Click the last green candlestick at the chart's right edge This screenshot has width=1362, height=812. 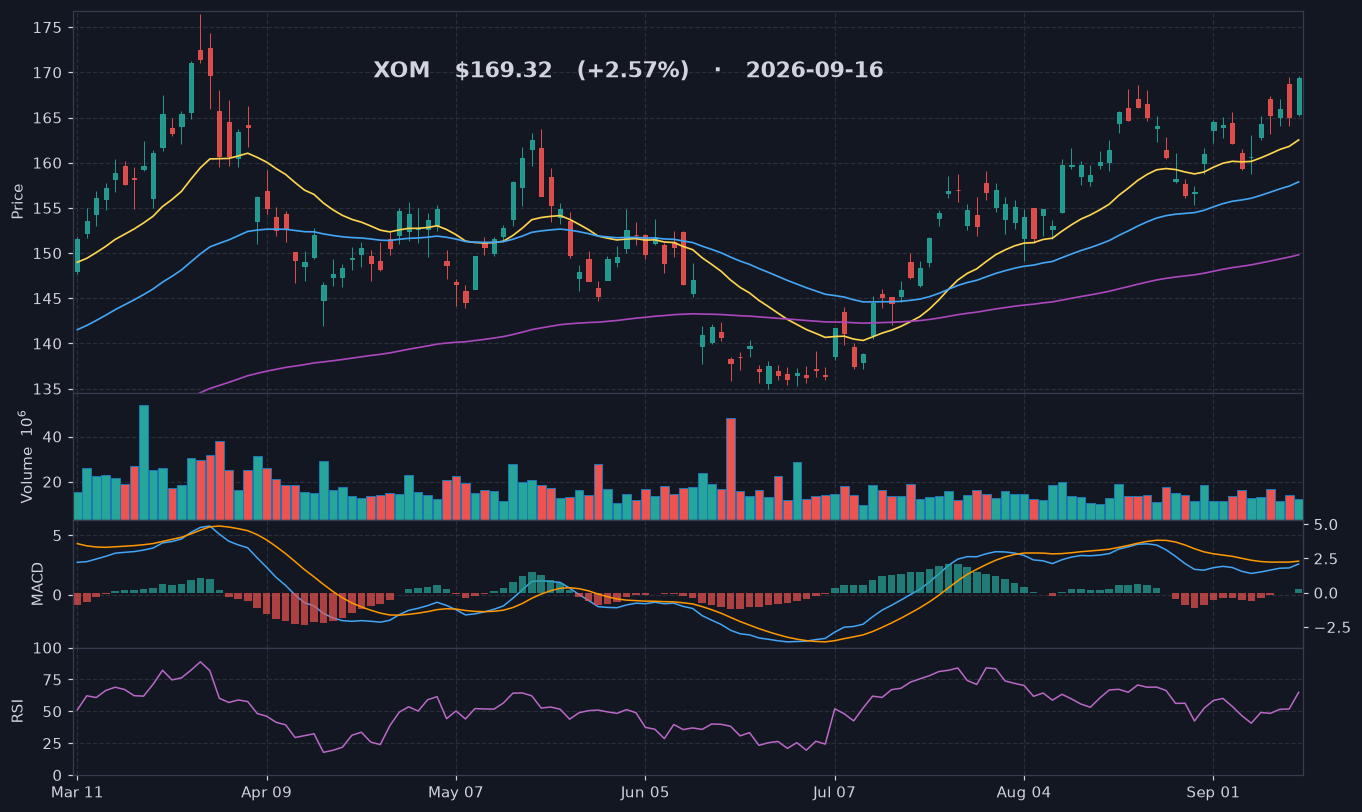pyautogui.click(x=1299, y=96)
